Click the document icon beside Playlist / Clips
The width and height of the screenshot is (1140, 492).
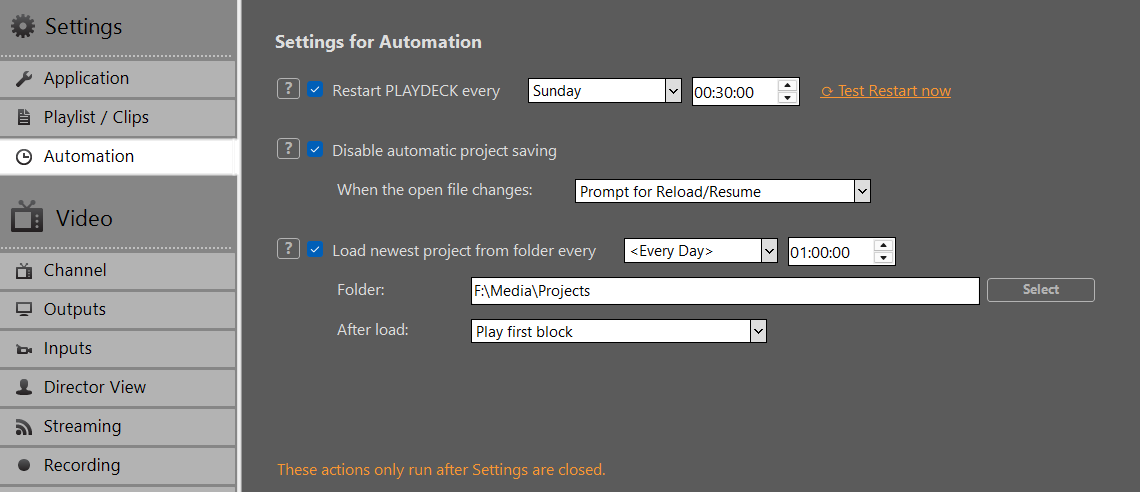[x=24, y=118]
